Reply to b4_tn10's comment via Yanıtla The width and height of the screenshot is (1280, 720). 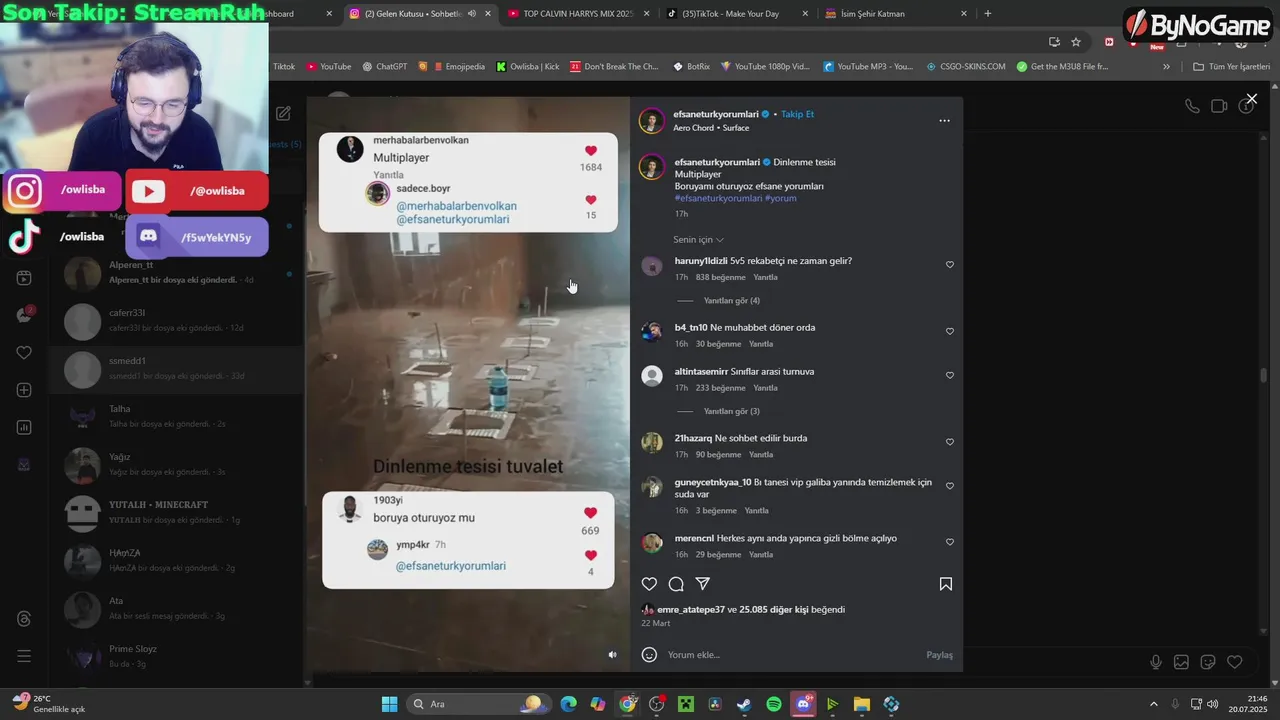click(x=761, y=344)
